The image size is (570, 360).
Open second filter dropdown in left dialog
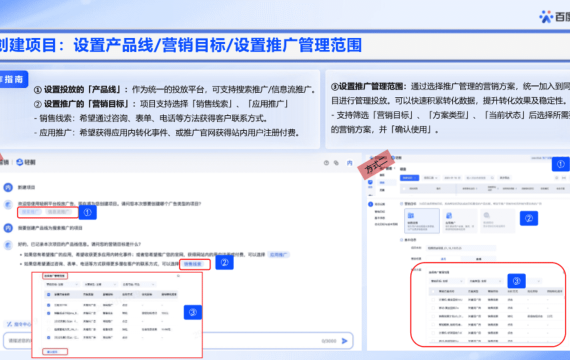[100, 284]
